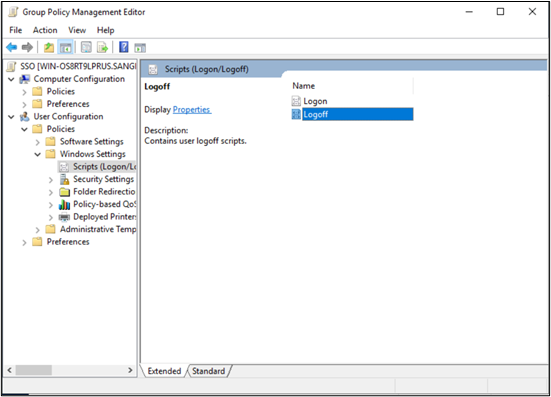Click the Forward arrow toolbar icon
This screenshot has width=551, height=397.
[27, 47]
